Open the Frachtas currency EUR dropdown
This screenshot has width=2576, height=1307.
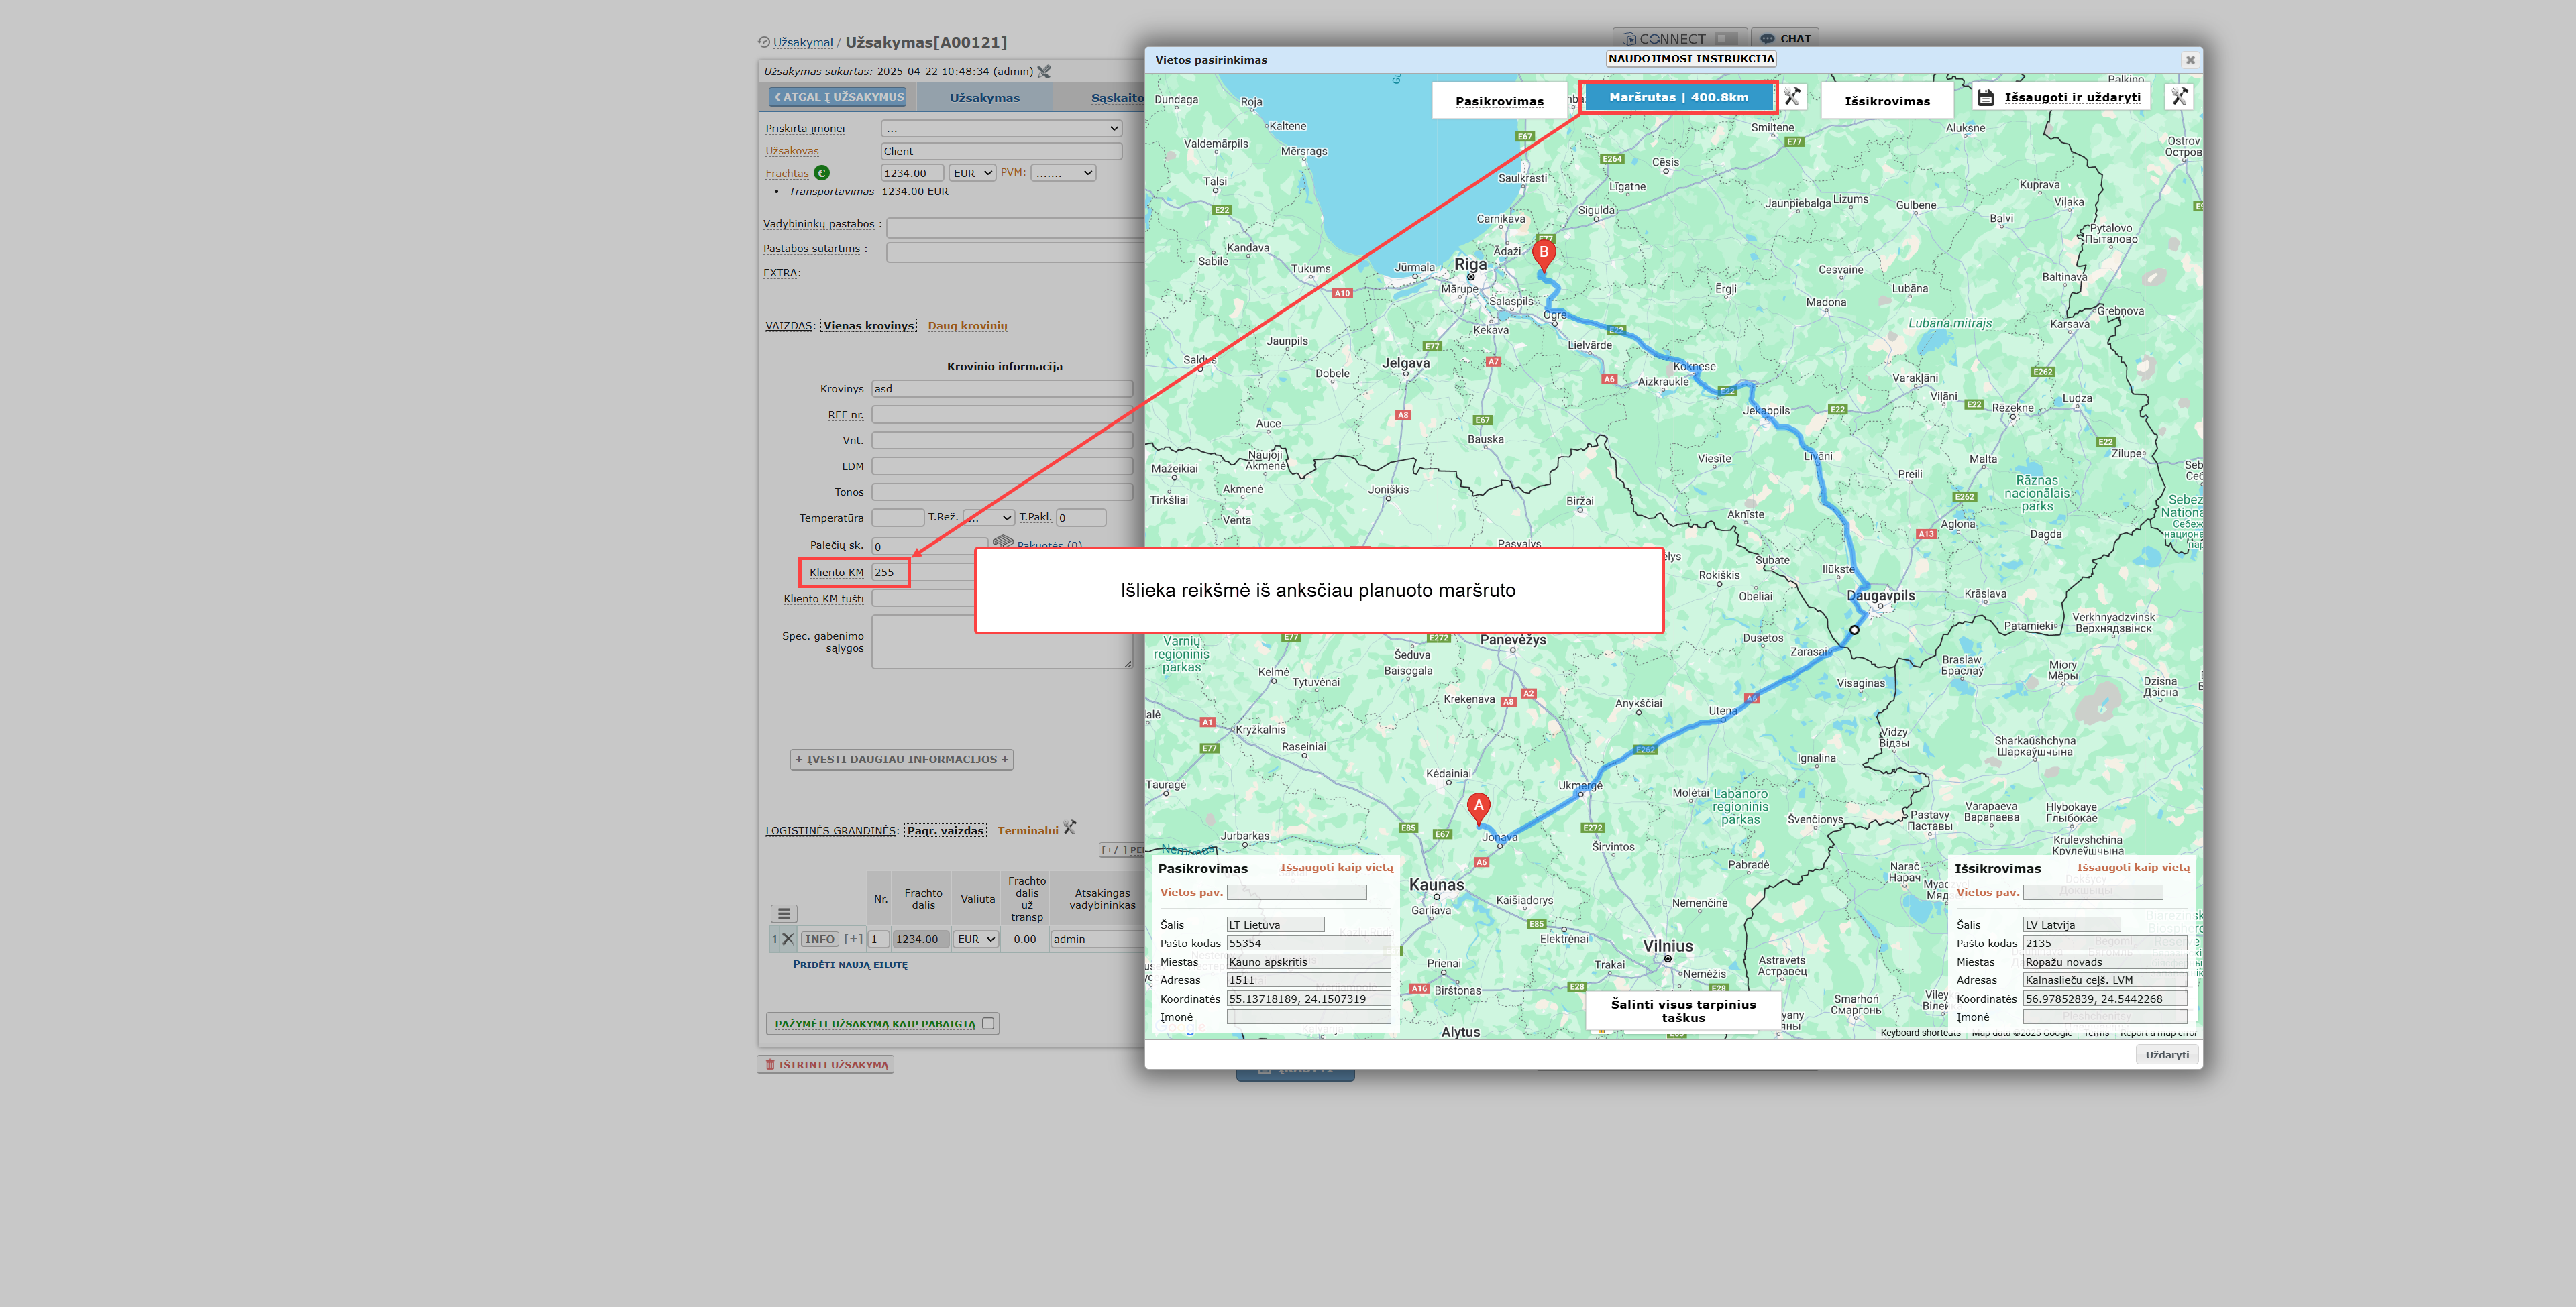pyautogui.click(x=972, y=173)
